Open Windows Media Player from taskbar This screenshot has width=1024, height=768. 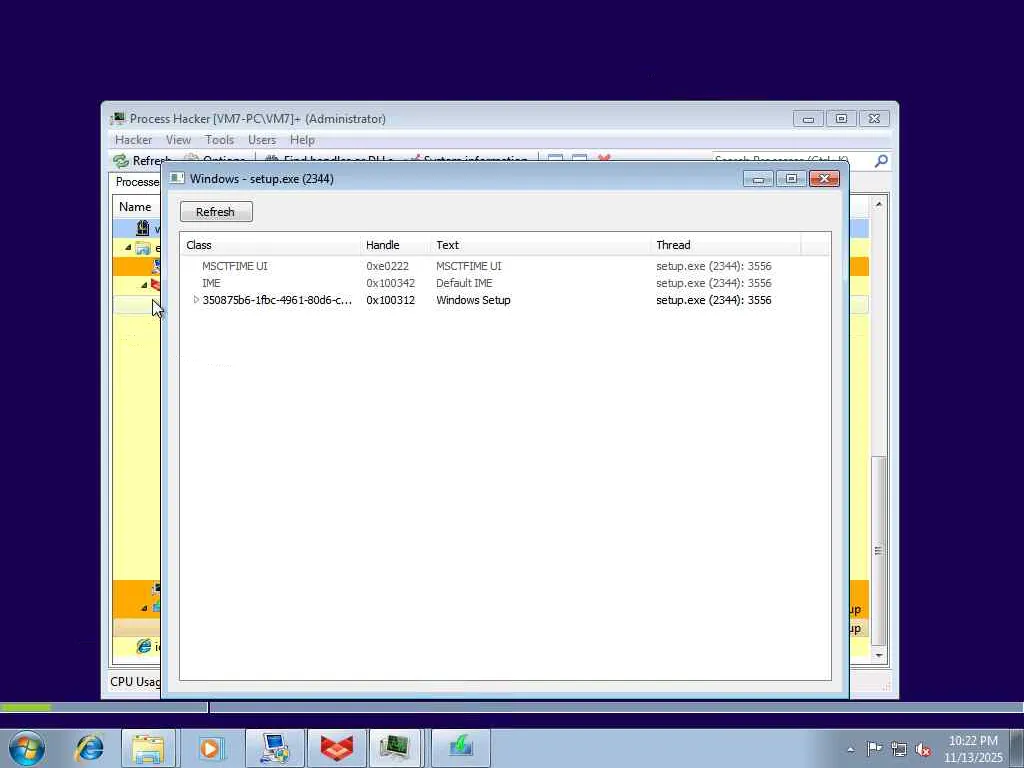tap(210, 748)
